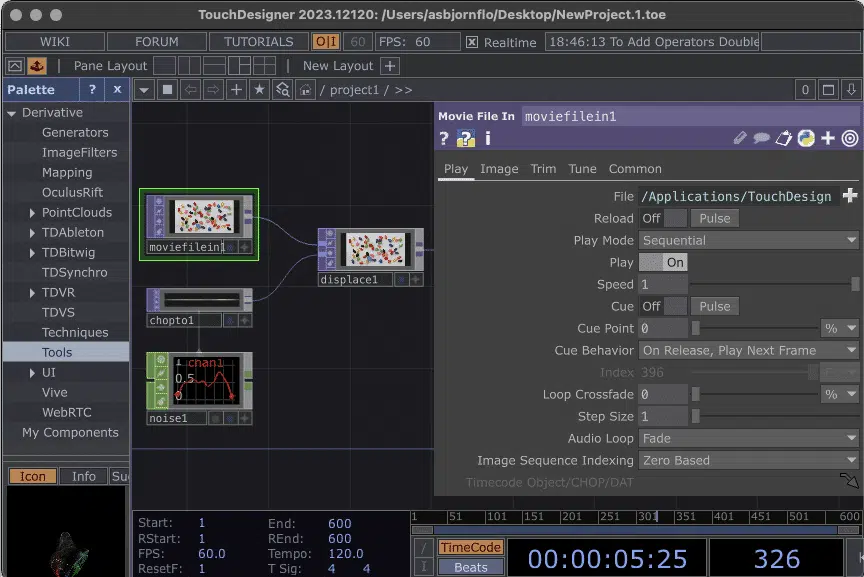Adjust the Speed slider
Screen dimensions: 864x577
point(774,284)
